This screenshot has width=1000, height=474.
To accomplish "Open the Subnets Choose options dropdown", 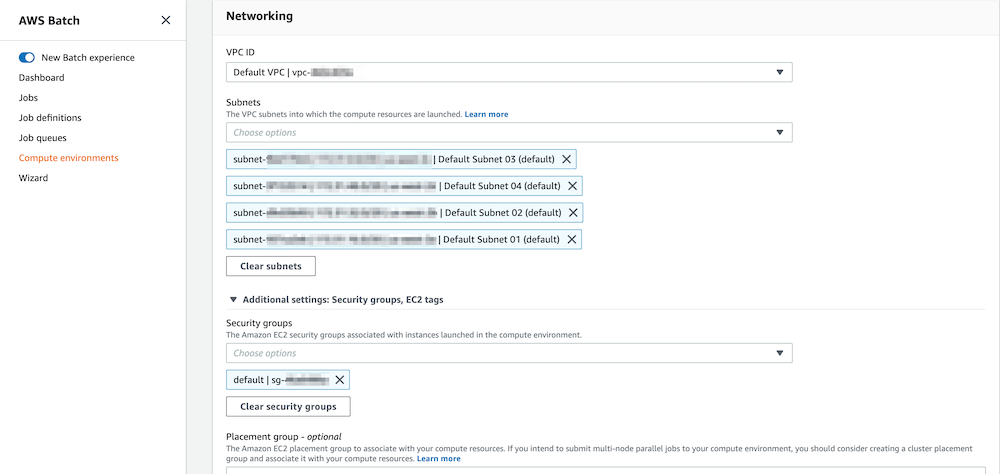I will tap(509, 133).
